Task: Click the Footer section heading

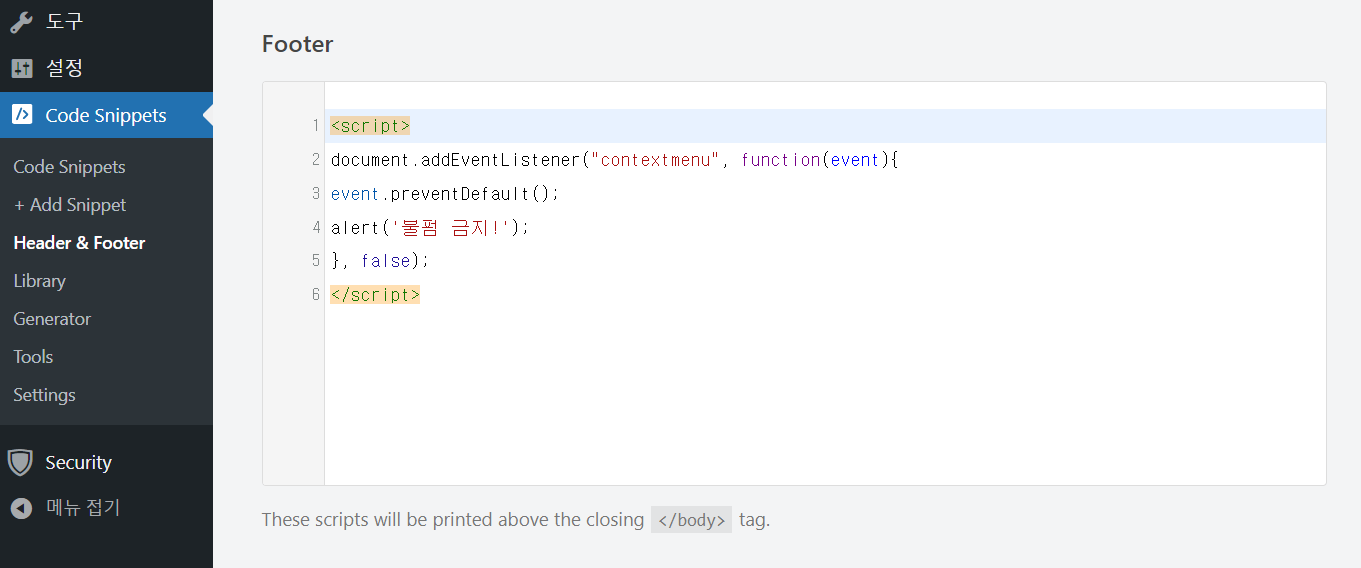Action: (x=297, y=44)
